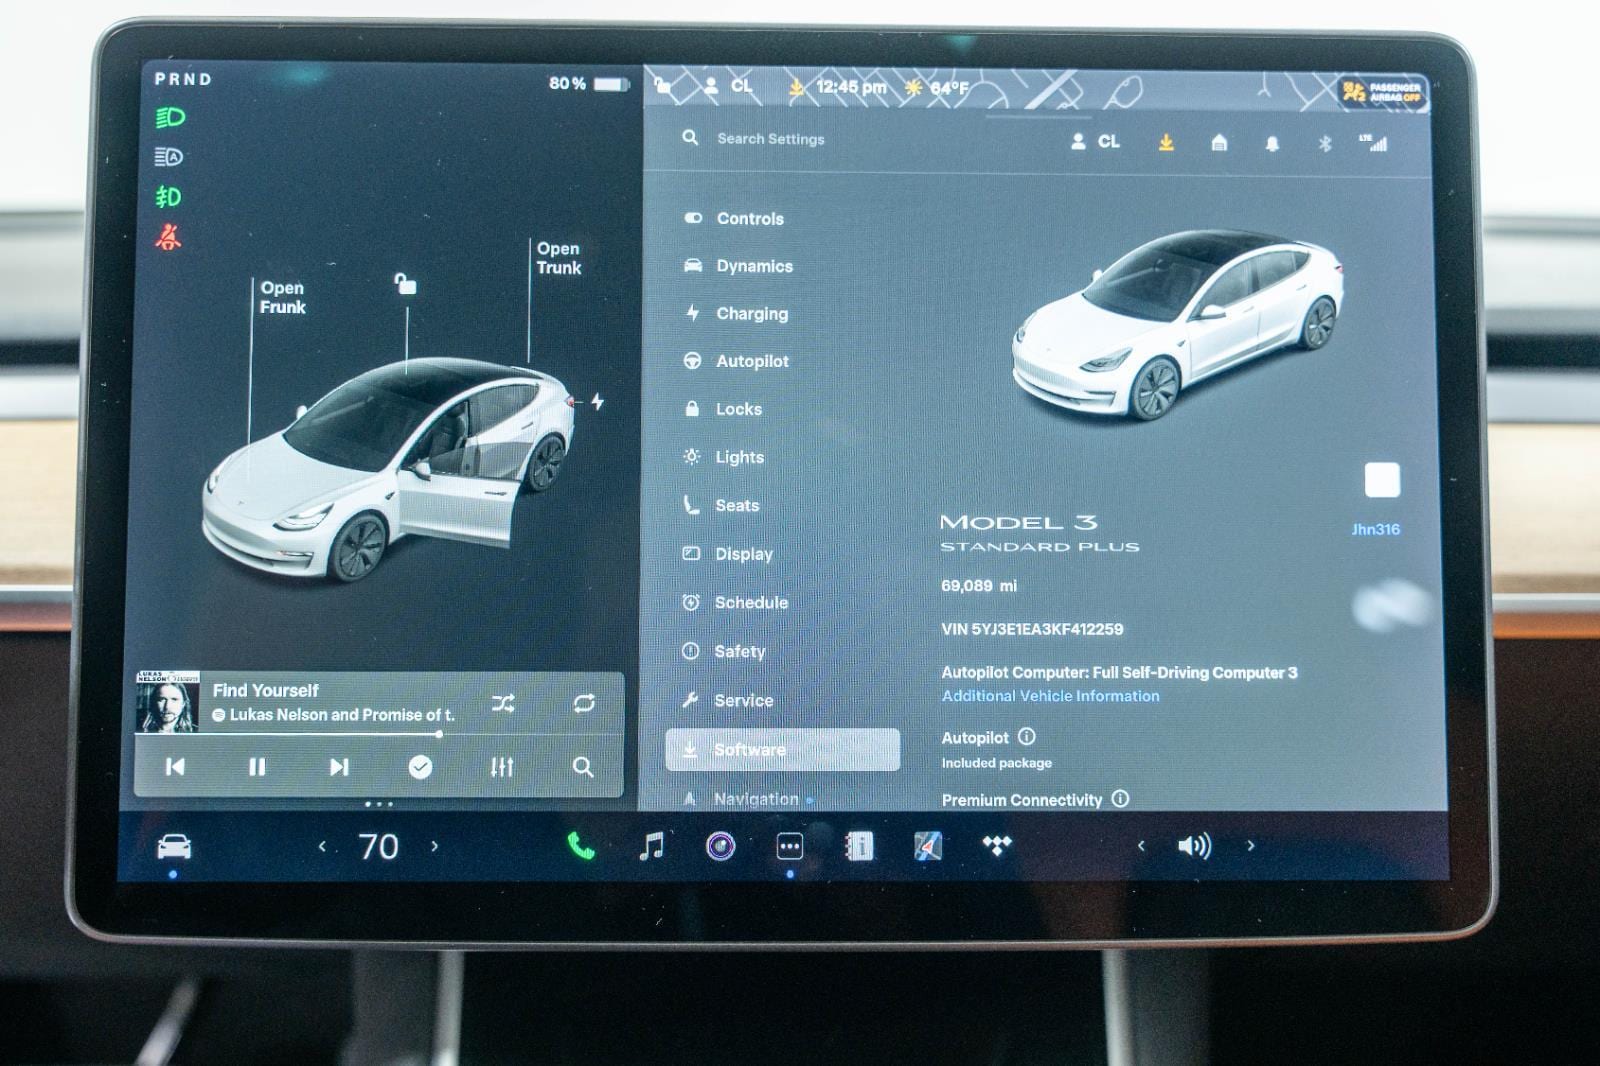Select the Autopilot settings menu
The height and width of the screenshot is (1066, 1600).
[751, 361]
